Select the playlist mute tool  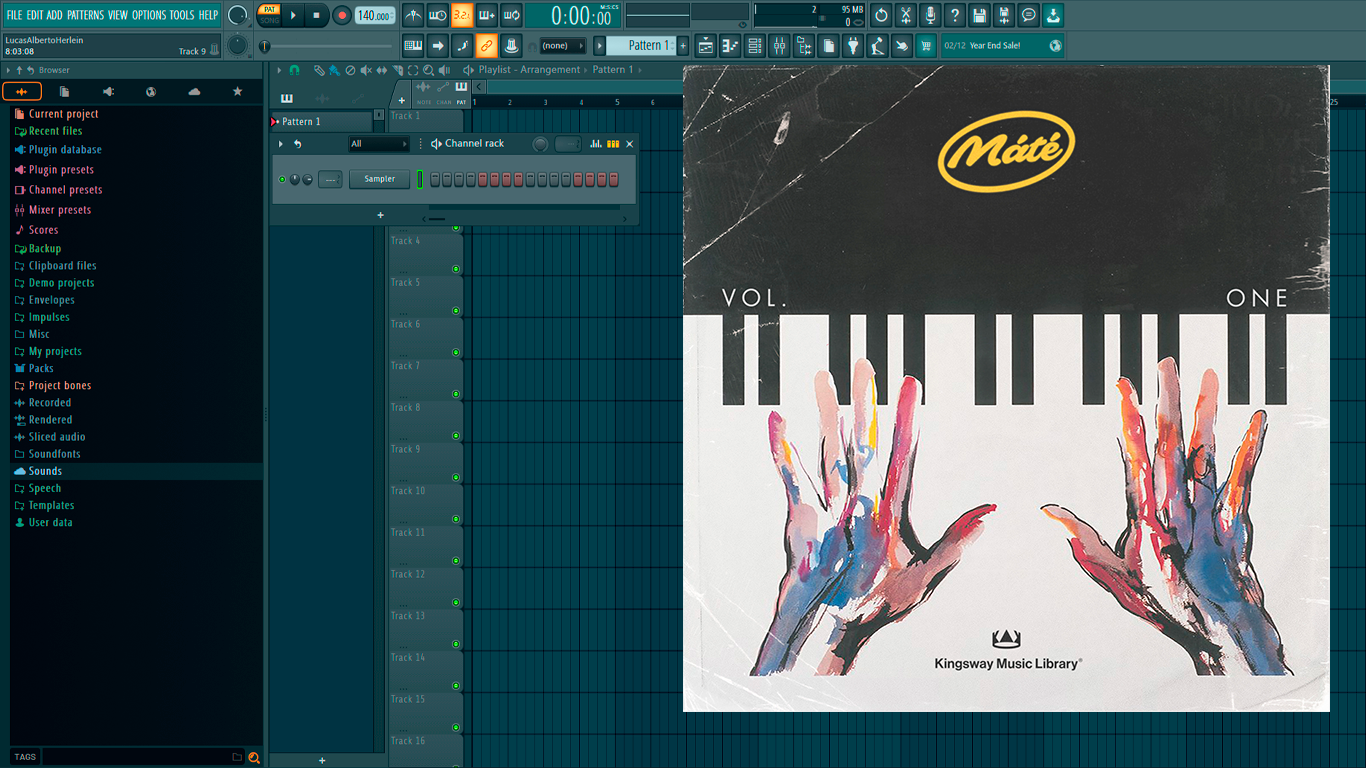[365, 70]
